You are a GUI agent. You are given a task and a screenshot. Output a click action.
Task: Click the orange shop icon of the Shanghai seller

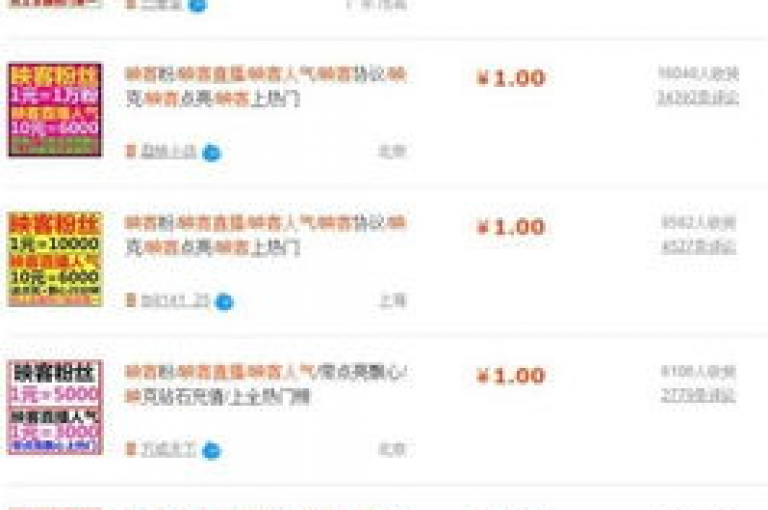131,300
